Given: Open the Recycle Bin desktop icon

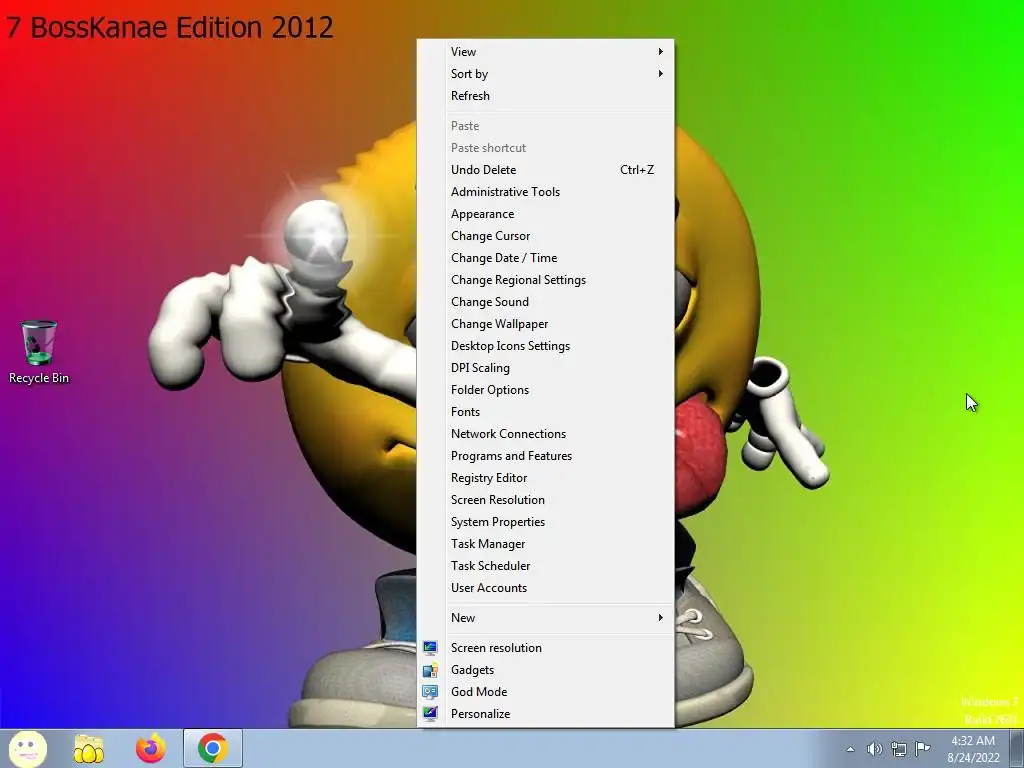Looking at the screenshot, I should pos(39,352).
